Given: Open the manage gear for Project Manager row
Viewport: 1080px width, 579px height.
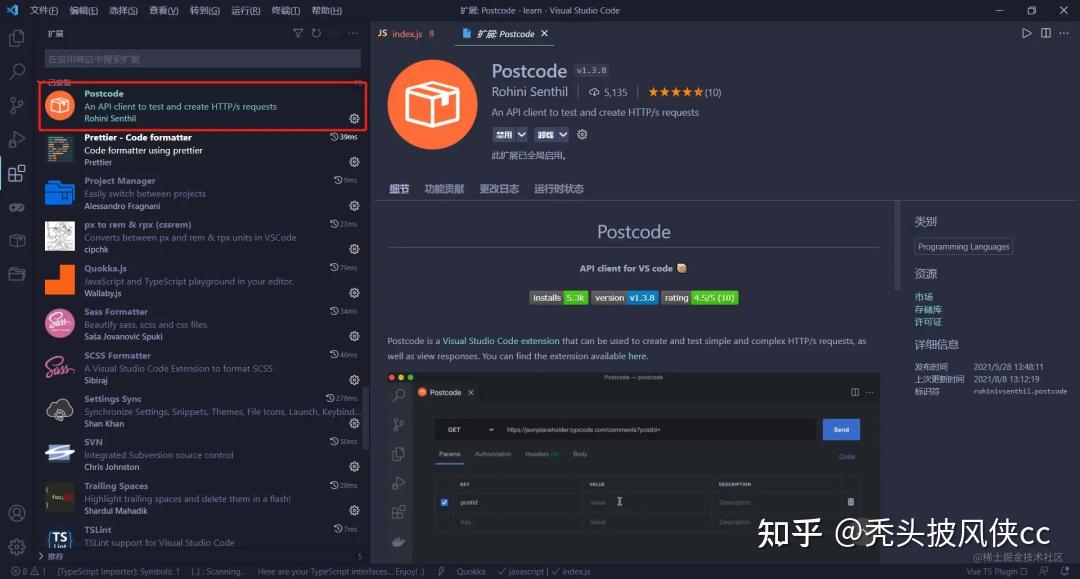Looking at the screenshot, I should coord(354,206).
